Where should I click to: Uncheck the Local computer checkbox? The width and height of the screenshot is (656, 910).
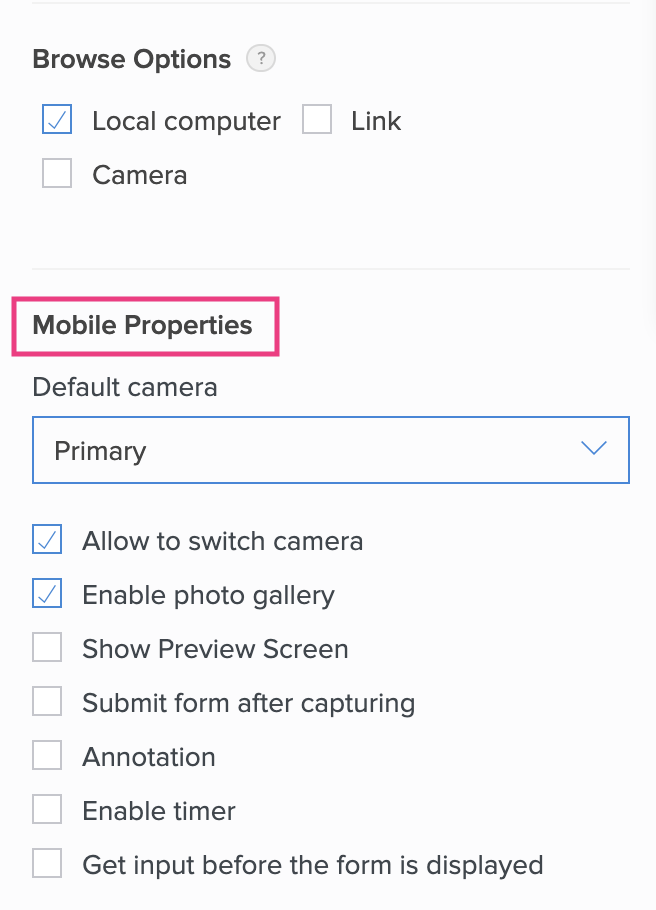click(57, 121)
